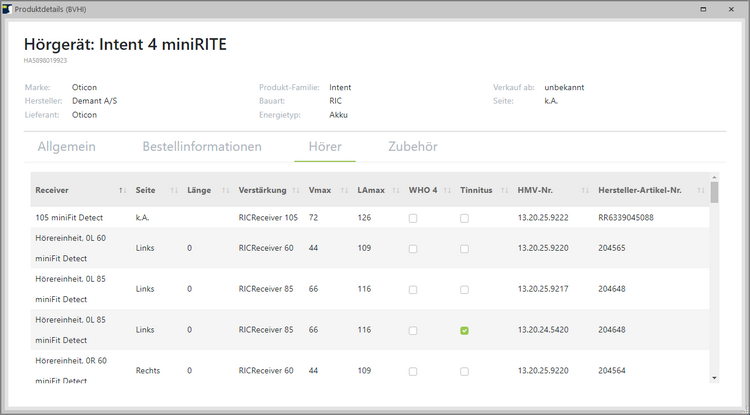Tick Tinnitus checkbox in row 204565
This screenshot has width=750, height=415.
point(464,249)
